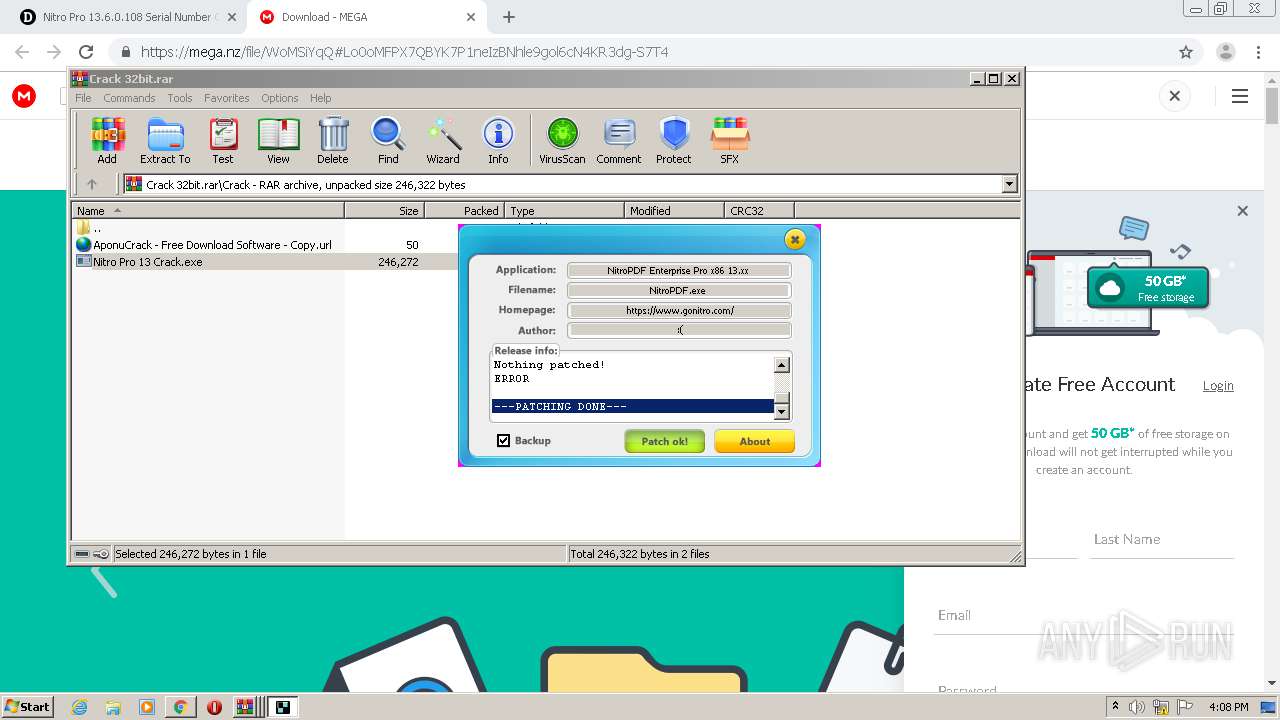Sort by Packed column header
This screenshot has height=720, width=1280.
click(465, 211)
